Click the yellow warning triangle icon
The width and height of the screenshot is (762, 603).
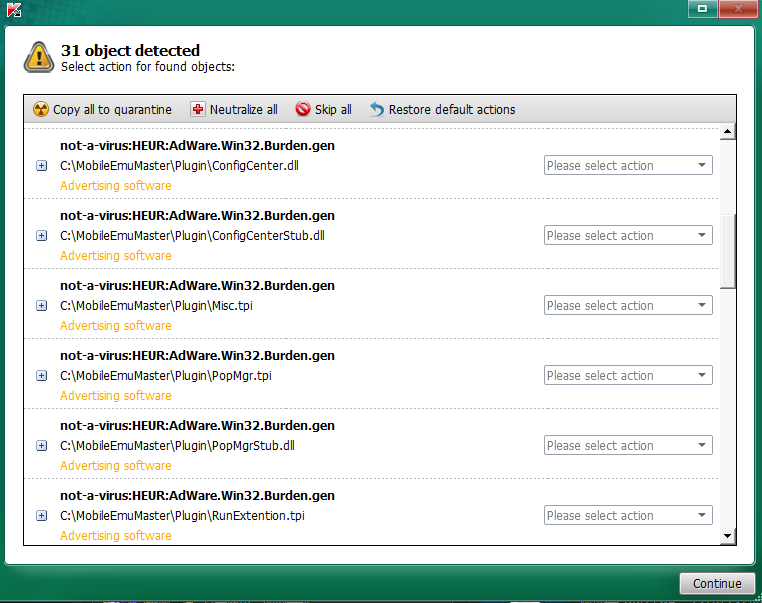tap(39, 57)
